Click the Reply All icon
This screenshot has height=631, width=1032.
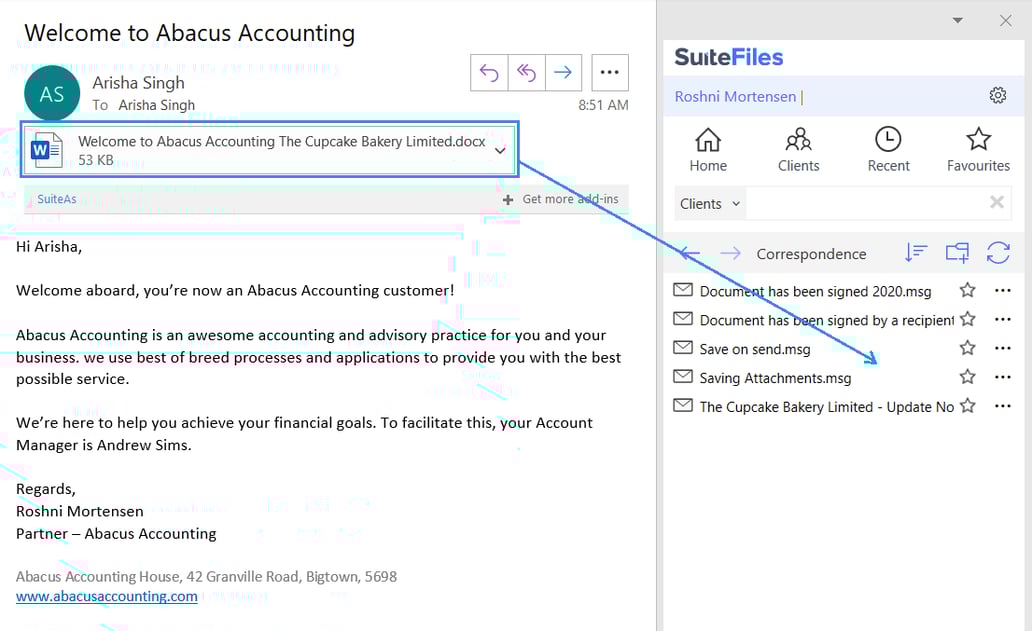click(x=526, y=72)
